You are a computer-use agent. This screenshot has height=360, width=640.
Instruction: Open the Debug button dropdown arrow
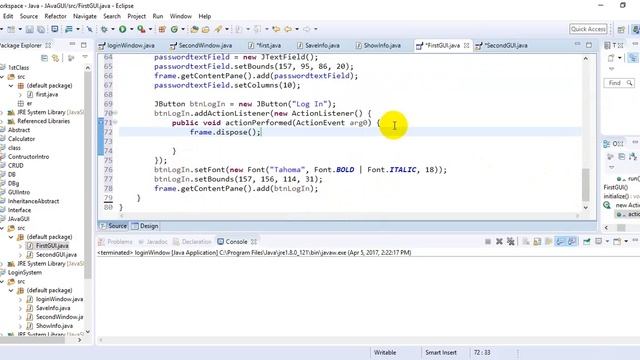113,29
